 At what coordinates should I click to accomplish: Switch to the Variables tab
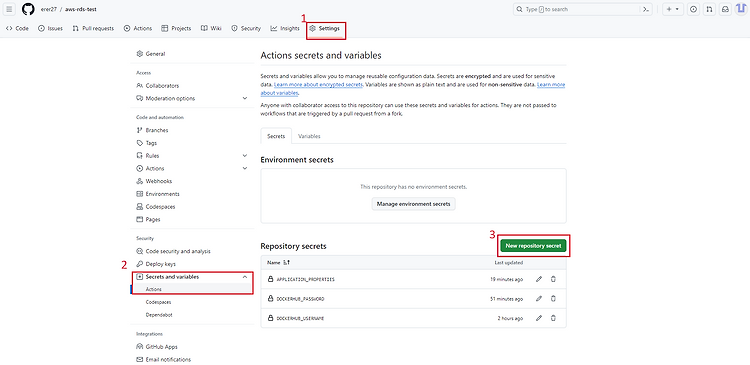tap(309, 136)
